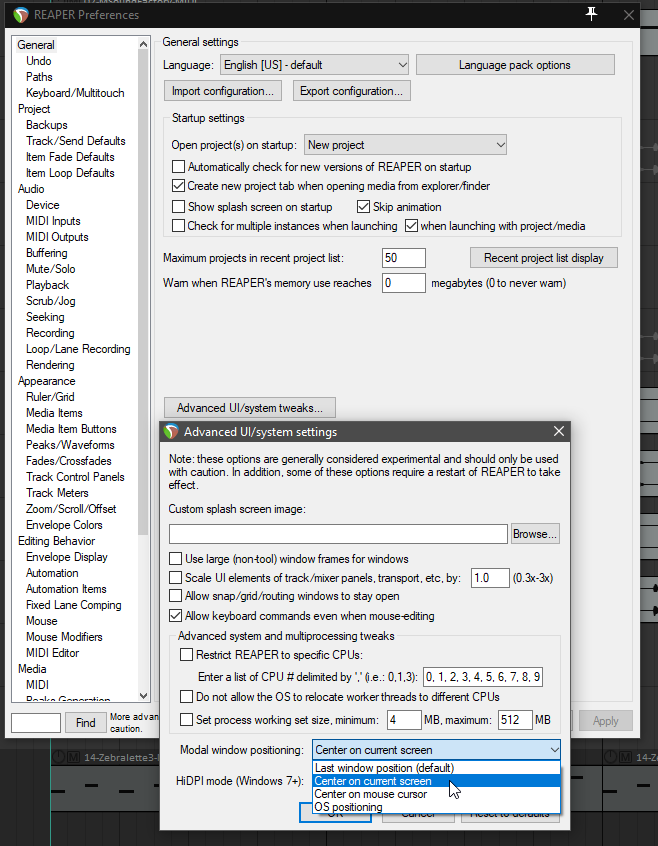This screenshot has height=846, width=658.
Task: Click the Apply button
Action: coord(606,721)
